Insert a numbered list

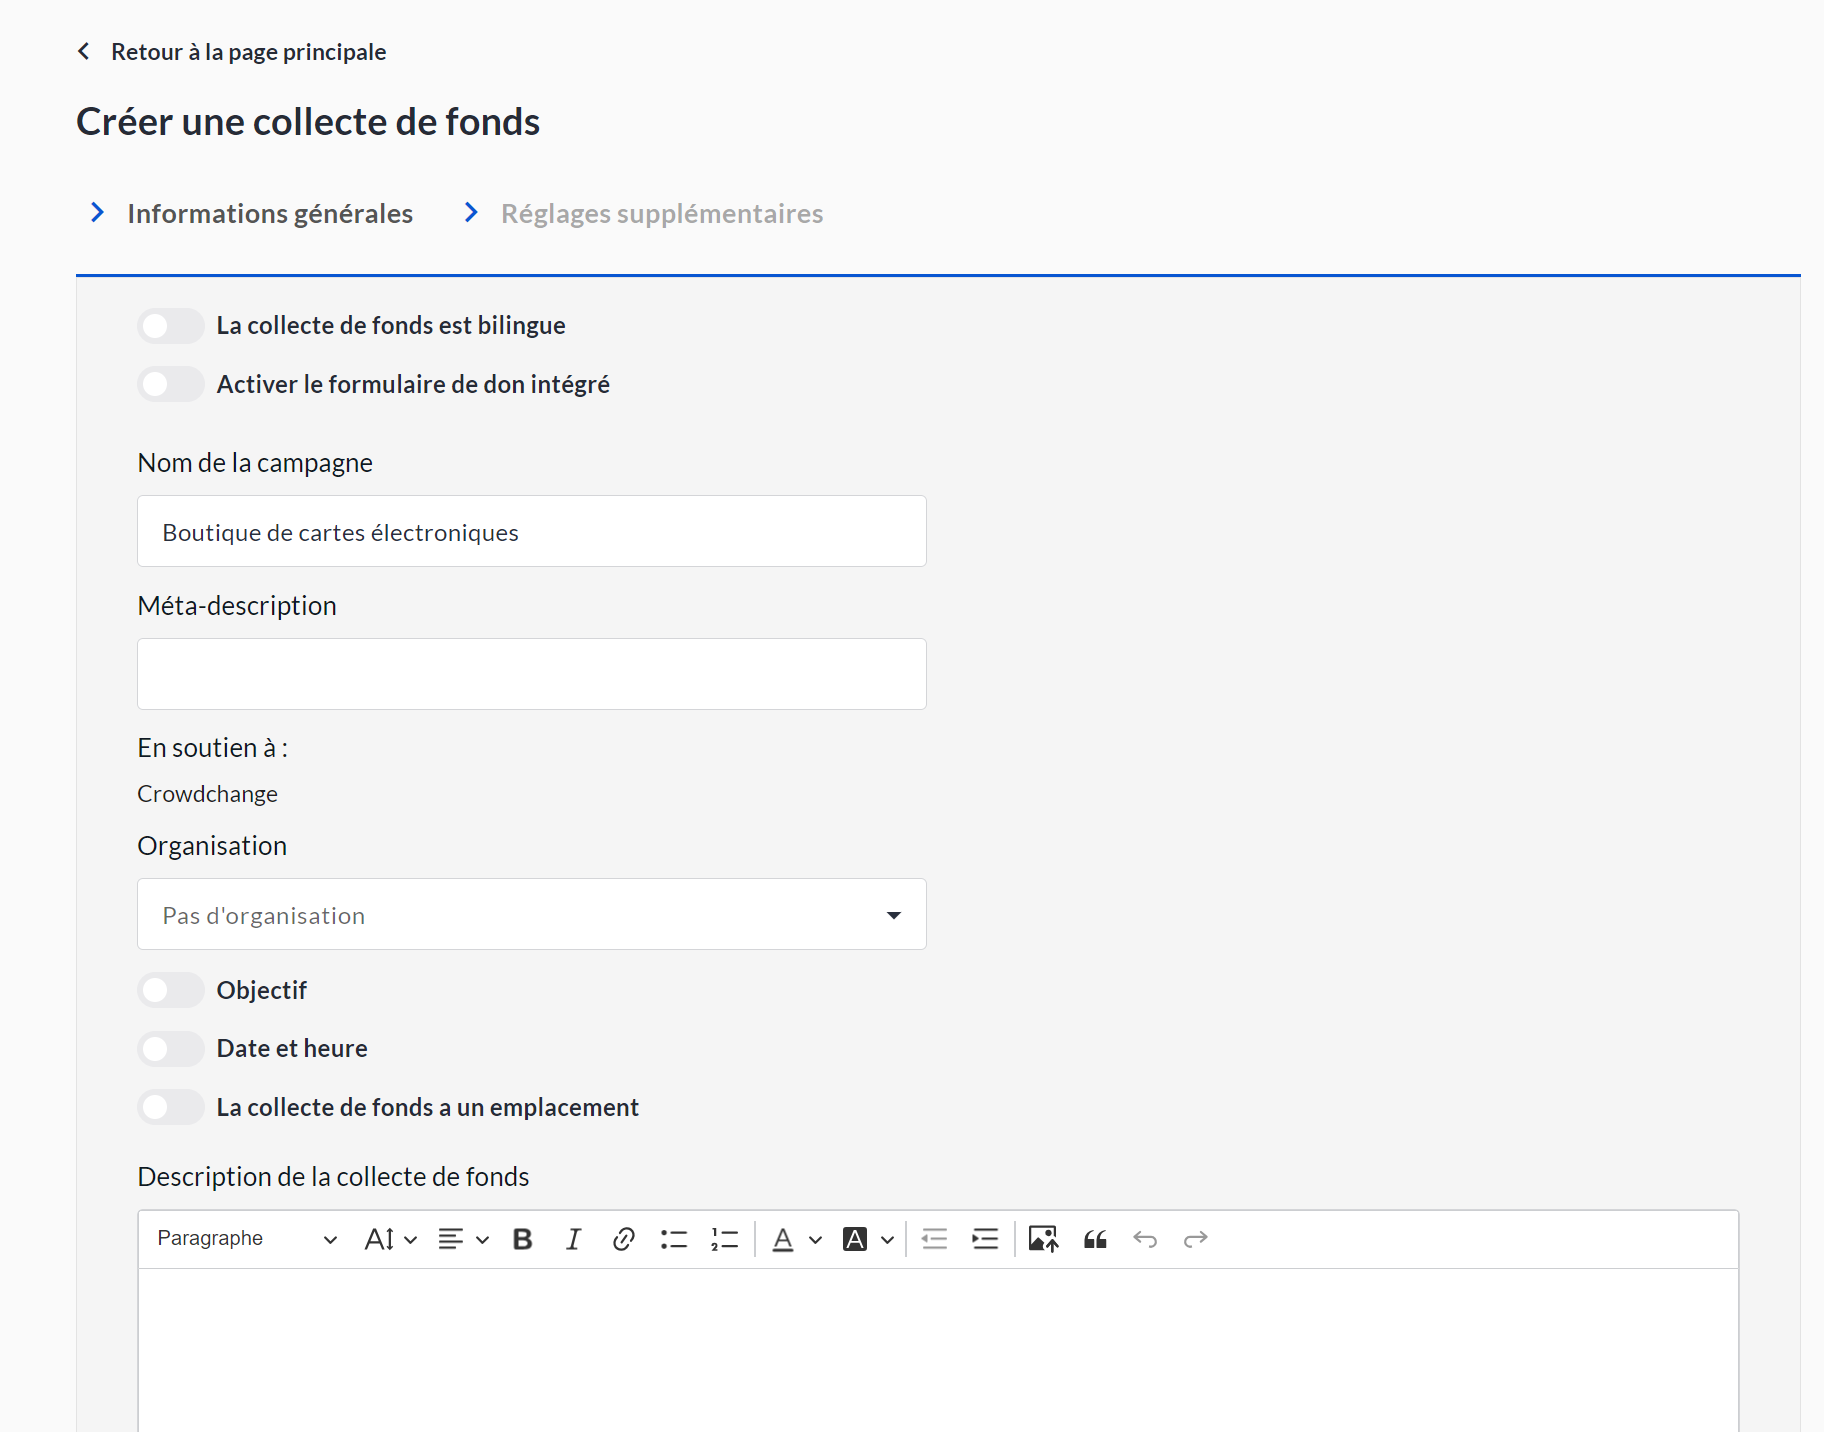(724, 1240)
